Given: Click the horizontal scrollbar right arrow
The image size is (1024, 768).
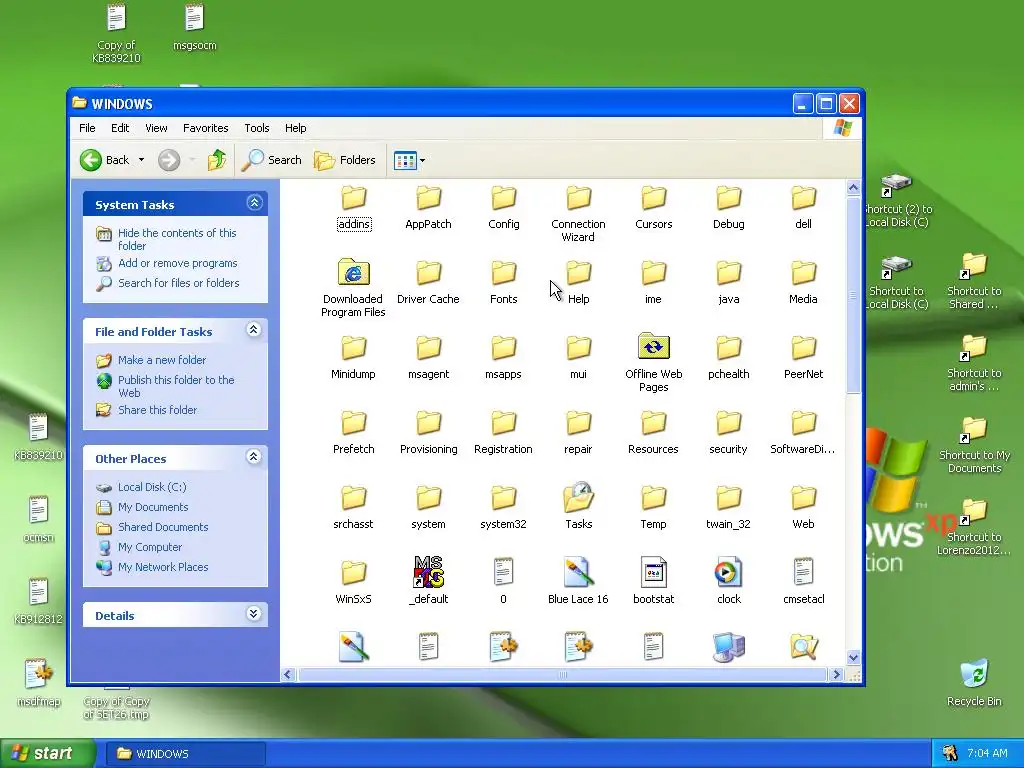Looking at the screenshot, I should (837, 675).
